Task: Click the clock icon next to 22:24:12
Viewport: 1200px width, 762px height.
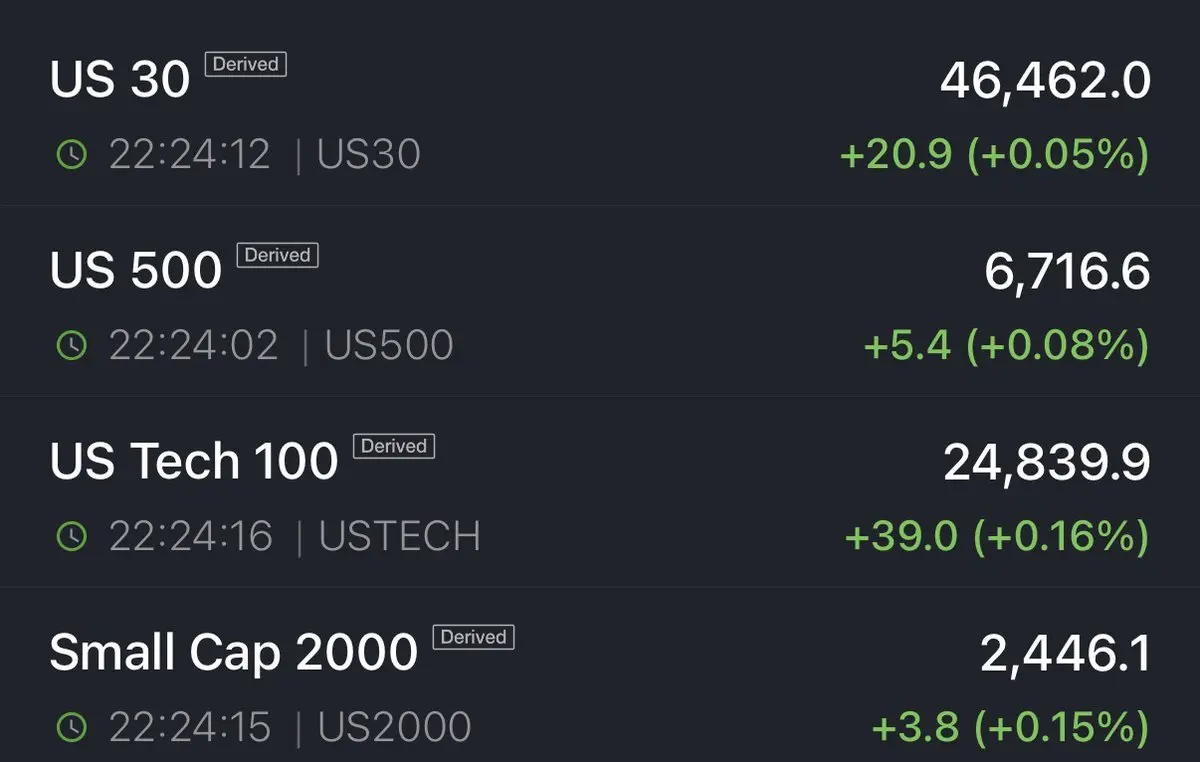Action: click(71, 155)
